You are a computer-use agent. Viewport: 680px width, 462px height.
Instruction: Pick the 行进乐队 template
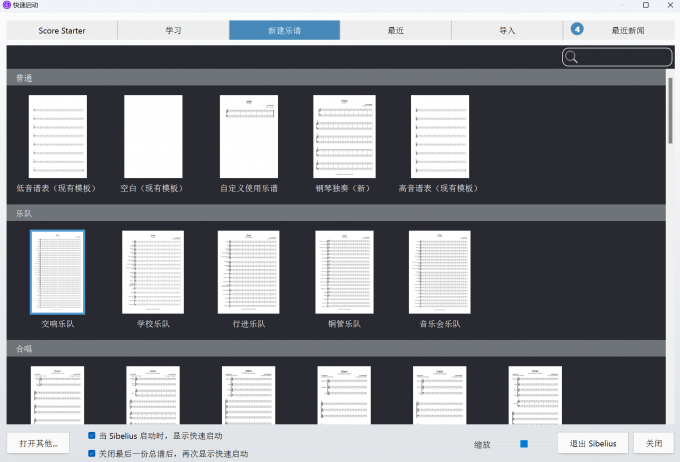point(249,272)
